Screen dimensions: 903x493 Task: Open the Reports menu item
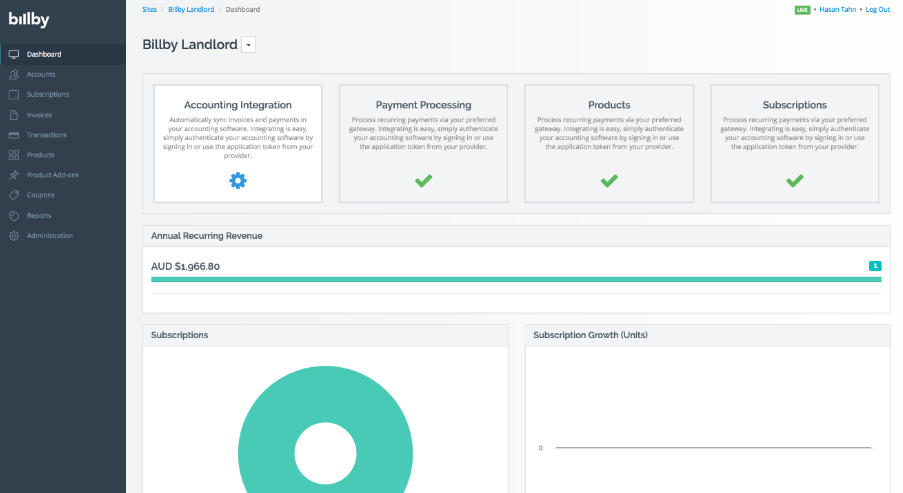(x=39, y=216)
